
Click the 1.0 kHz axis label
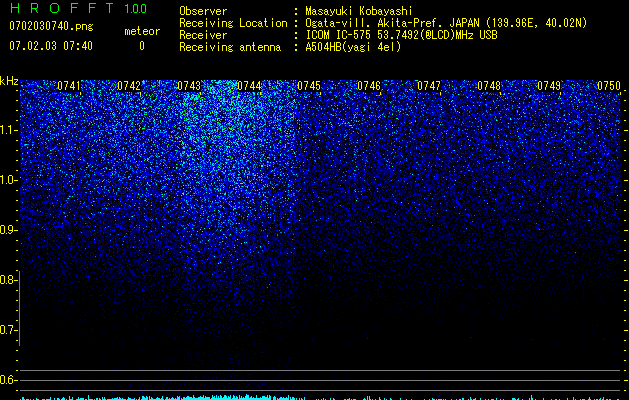pos(9,180)
